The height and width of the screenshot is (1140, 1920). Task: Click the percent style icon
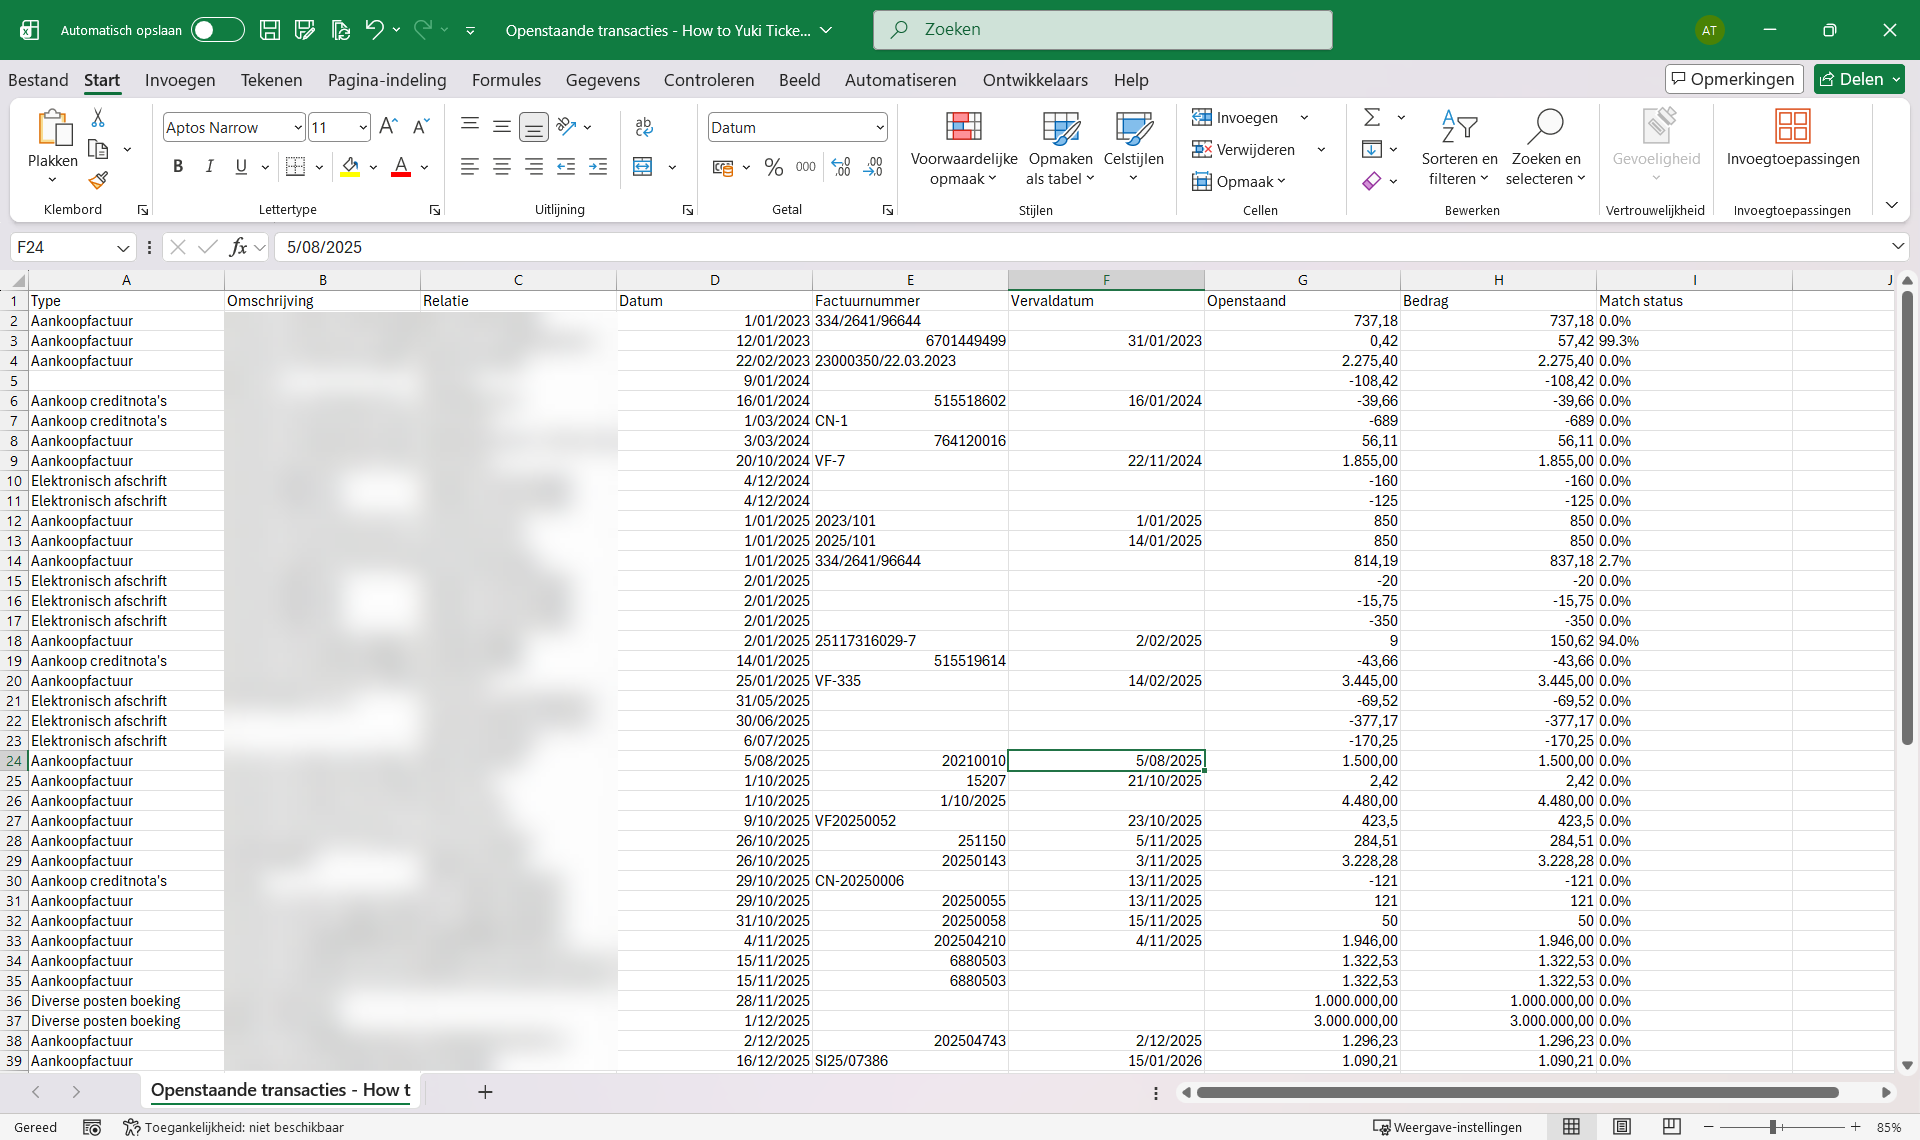pyautogui.click(x=773, y=167)
